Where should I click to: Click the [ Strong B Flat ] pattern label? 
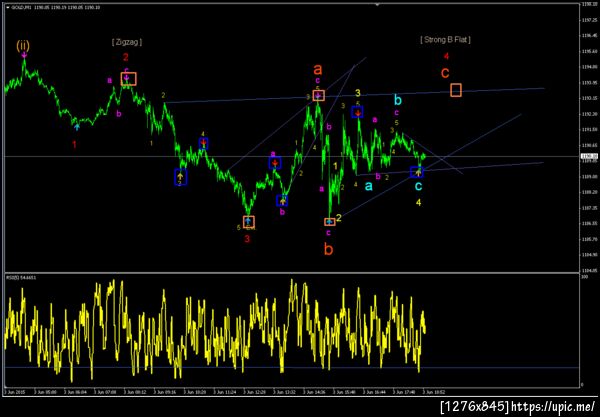tap(445, 39)
